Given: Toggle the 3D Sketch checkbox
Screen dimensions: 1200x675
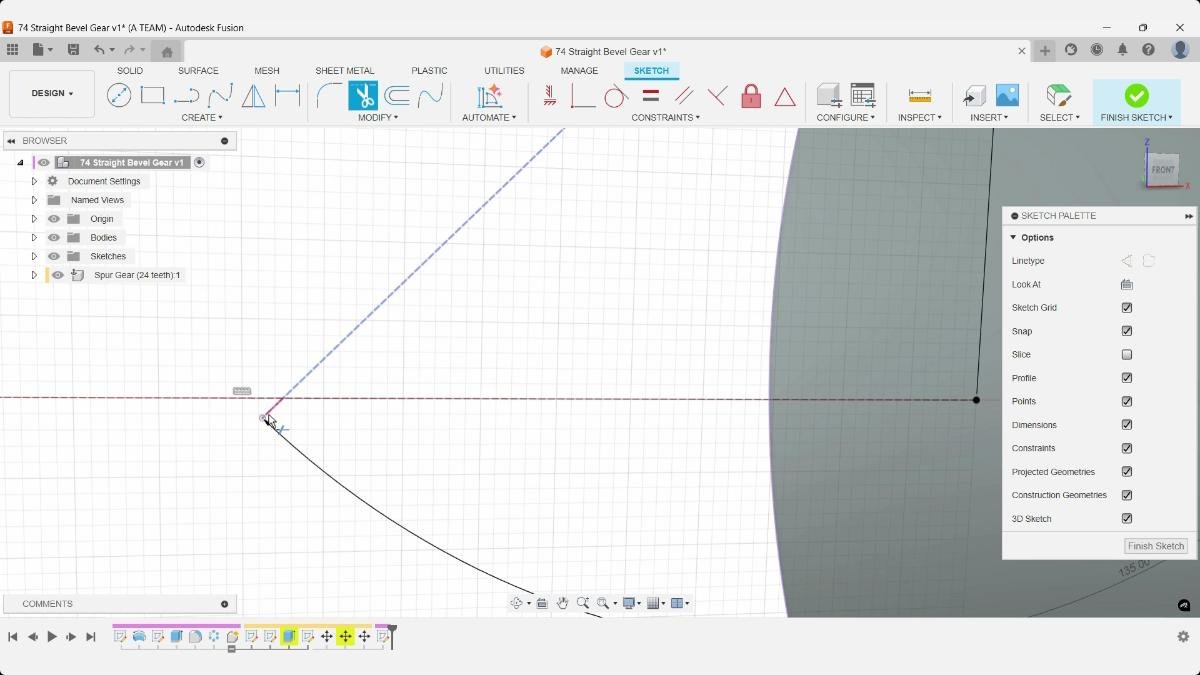Looking at the screenshot, I should point(1127,519).
